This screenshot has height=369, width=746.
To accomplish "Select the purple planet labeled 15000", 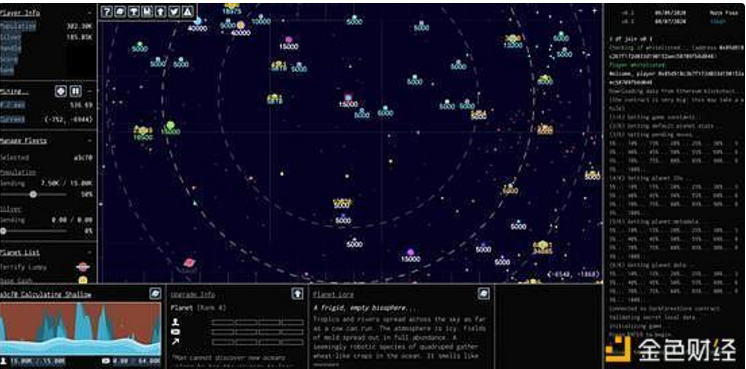I will [410, 252].
